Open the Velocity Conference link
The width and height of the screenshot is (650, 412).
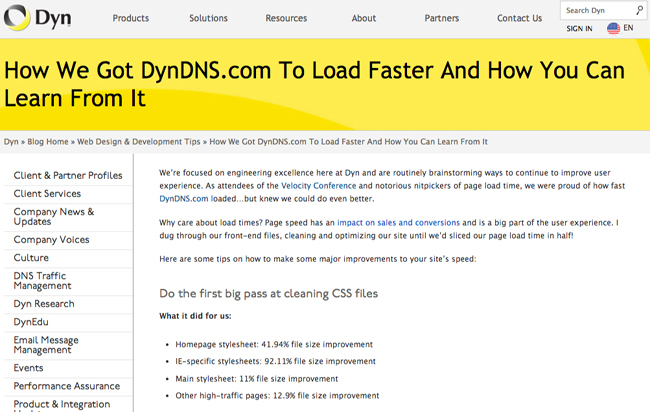click(x=319, y=186)
